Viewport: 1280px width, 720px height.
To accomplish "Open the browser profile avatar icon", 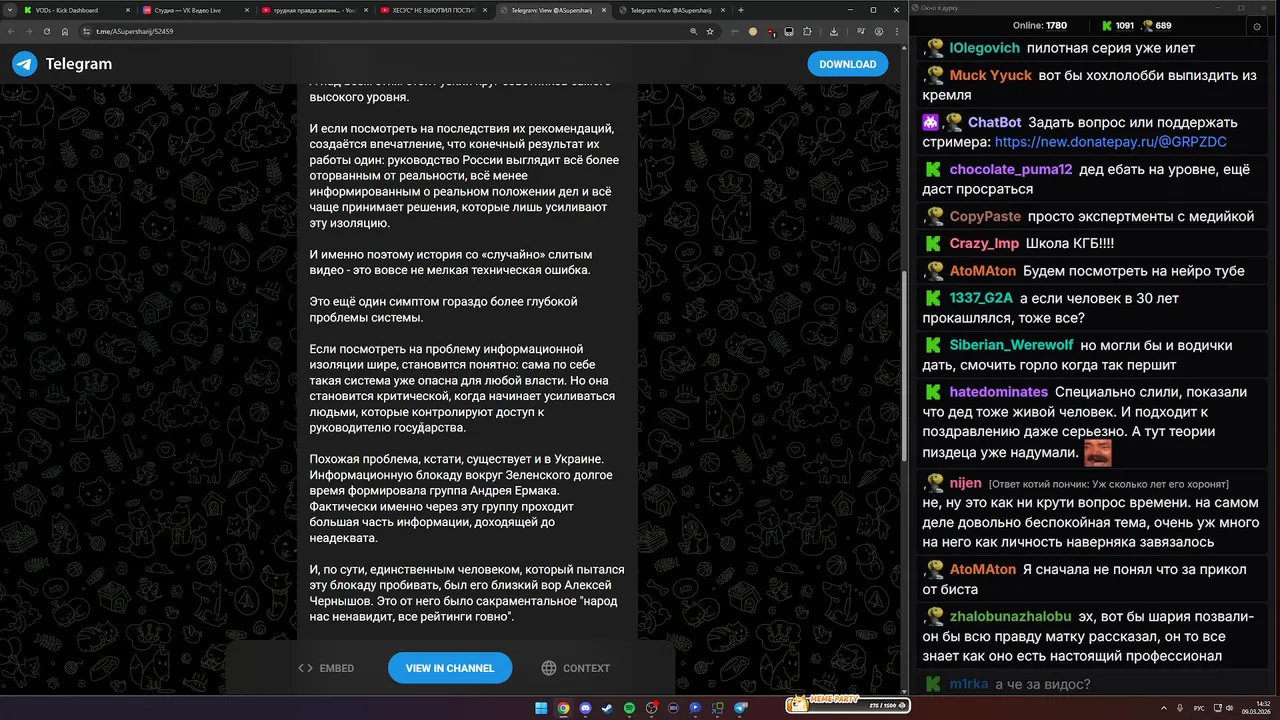I will pyautogui.click(x=879, y=31).
